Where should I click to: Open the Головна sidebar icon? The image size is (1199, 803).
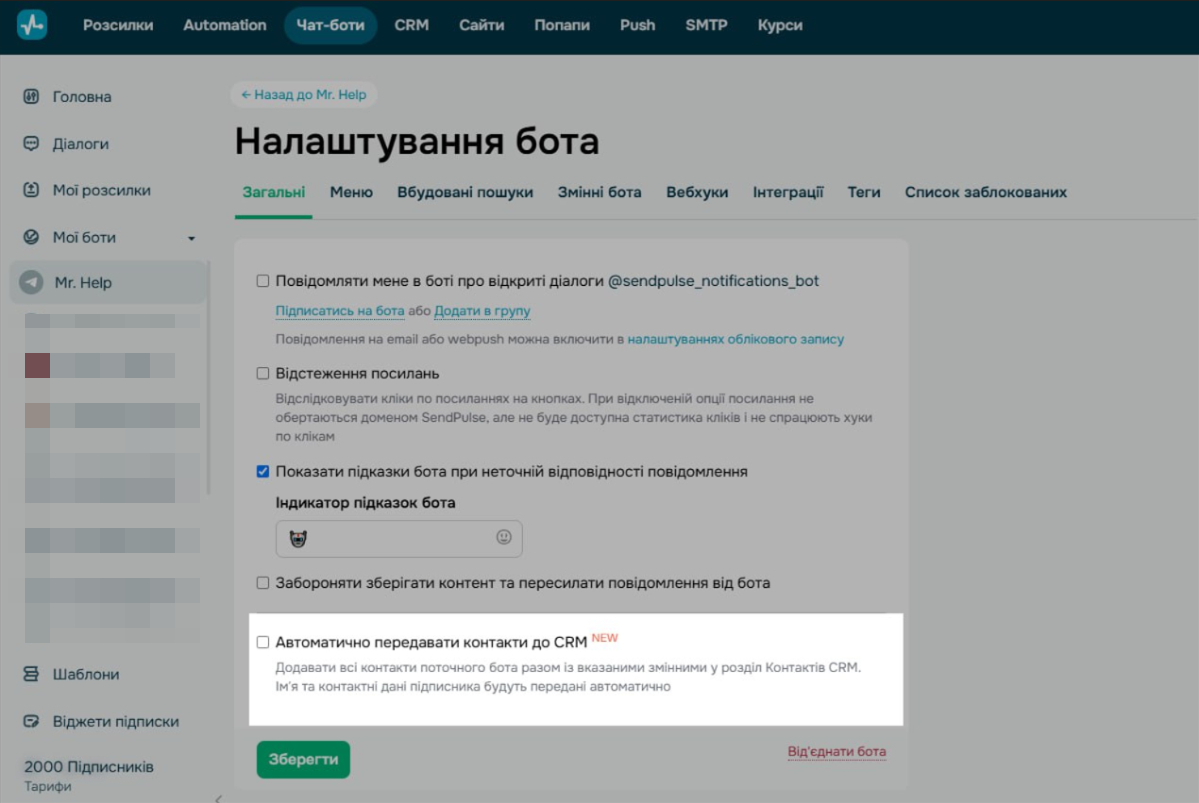(31, 96)
